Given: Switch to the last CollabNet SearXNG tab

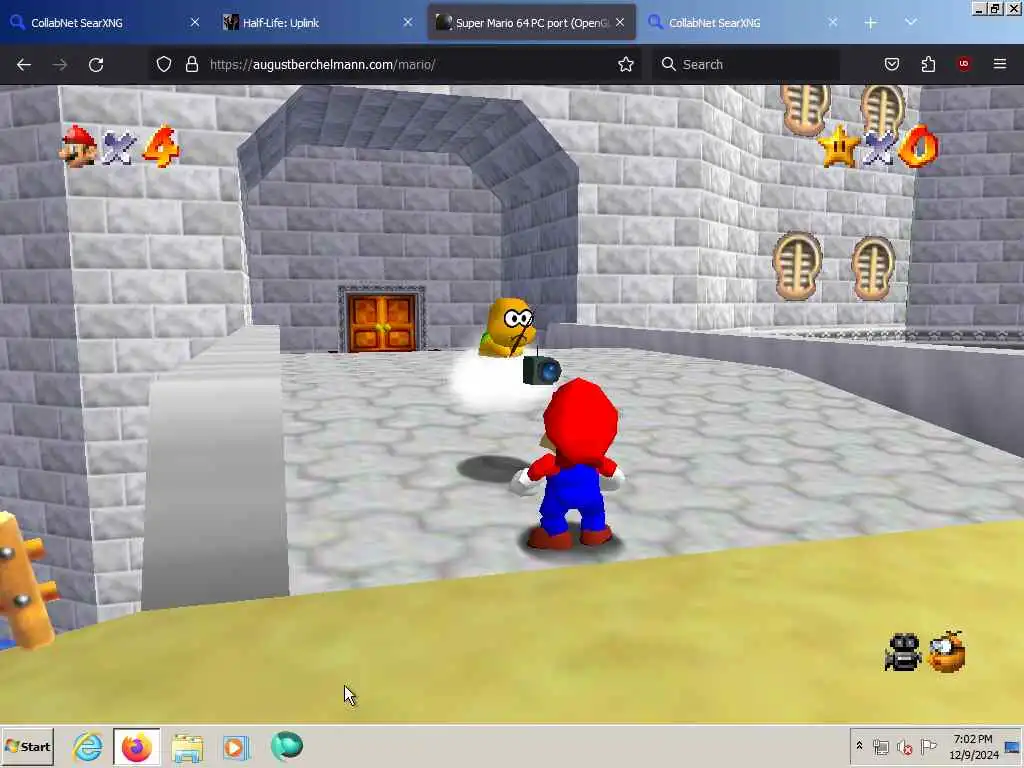Looking at the screenshot, I should pyautogui.click(x=744, y=23).
